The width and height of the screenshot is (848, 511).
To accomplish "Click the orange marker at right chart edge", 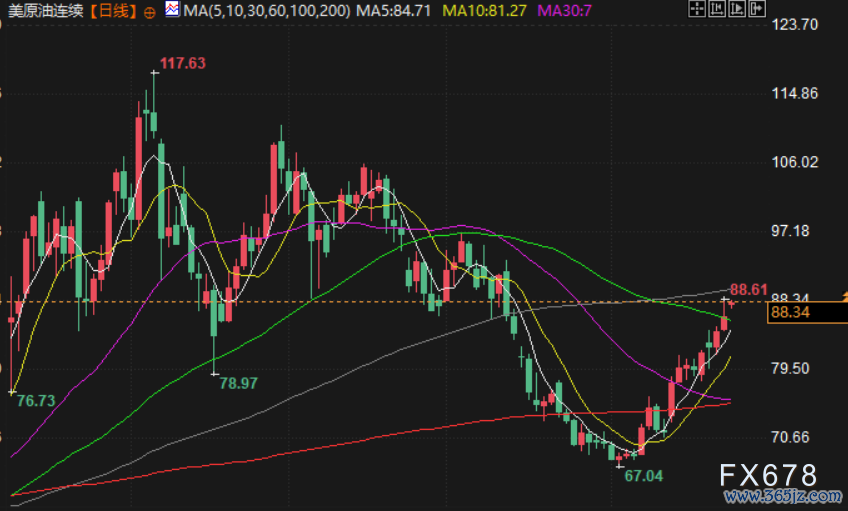I will pyautogui.click(x=845, y=295).
